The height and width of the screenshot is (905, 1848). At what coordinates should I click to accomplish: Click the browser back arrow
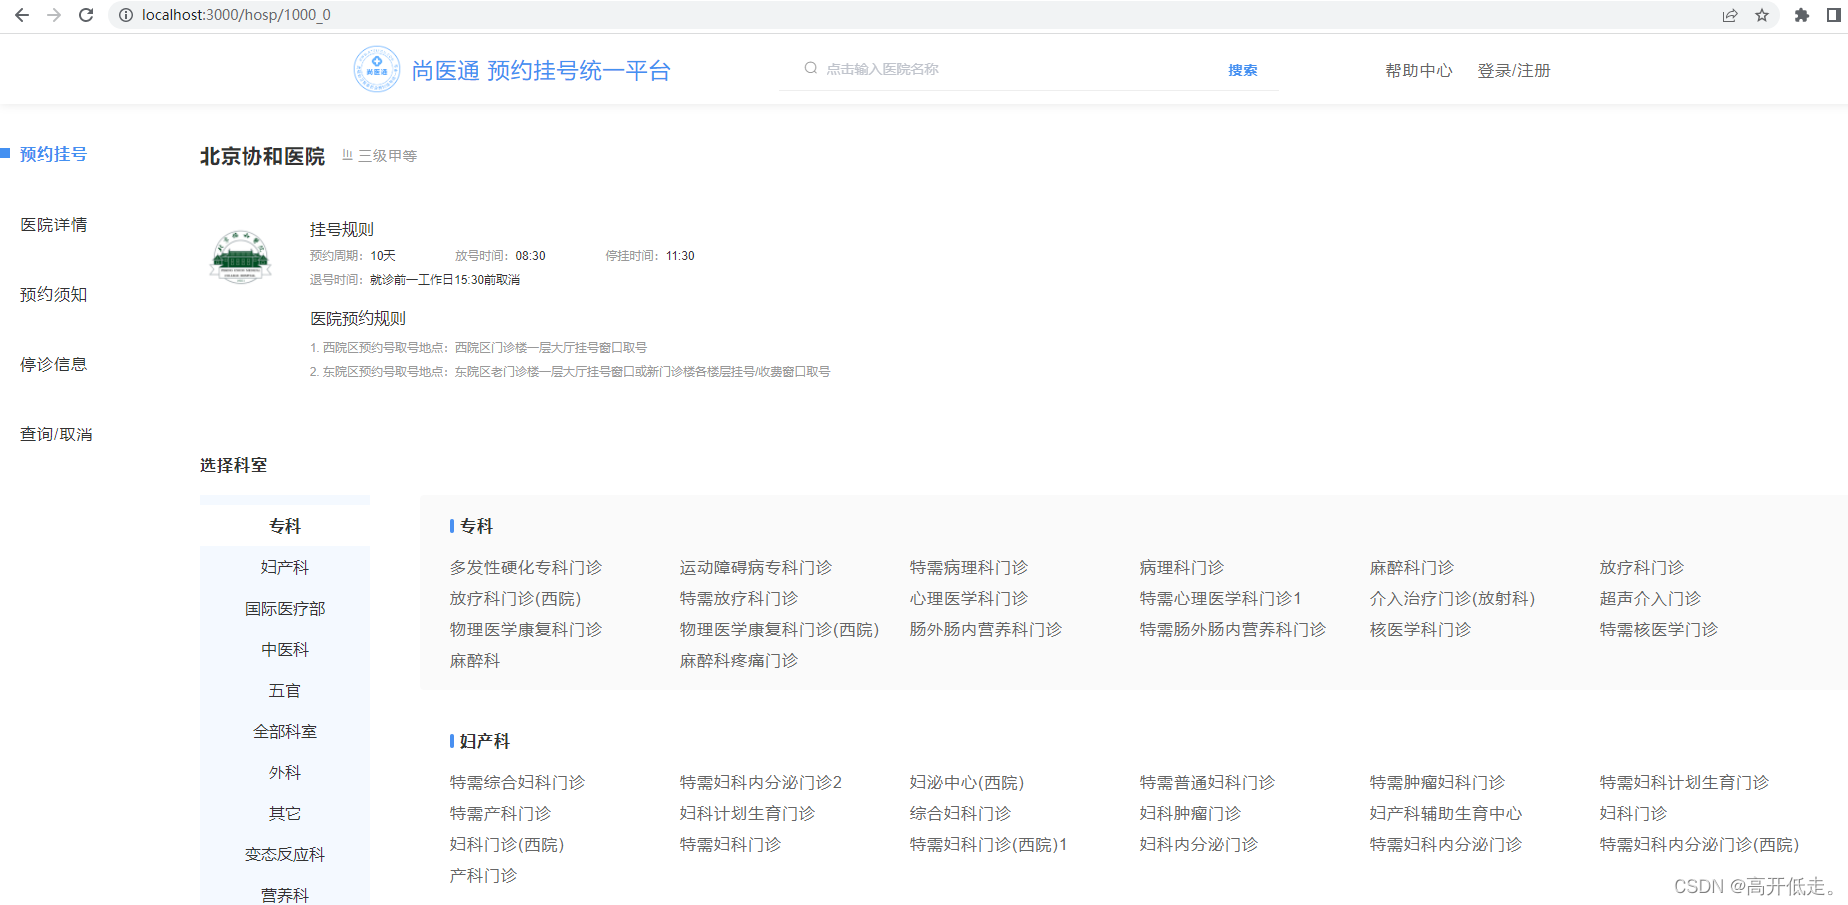pos(22,15)
